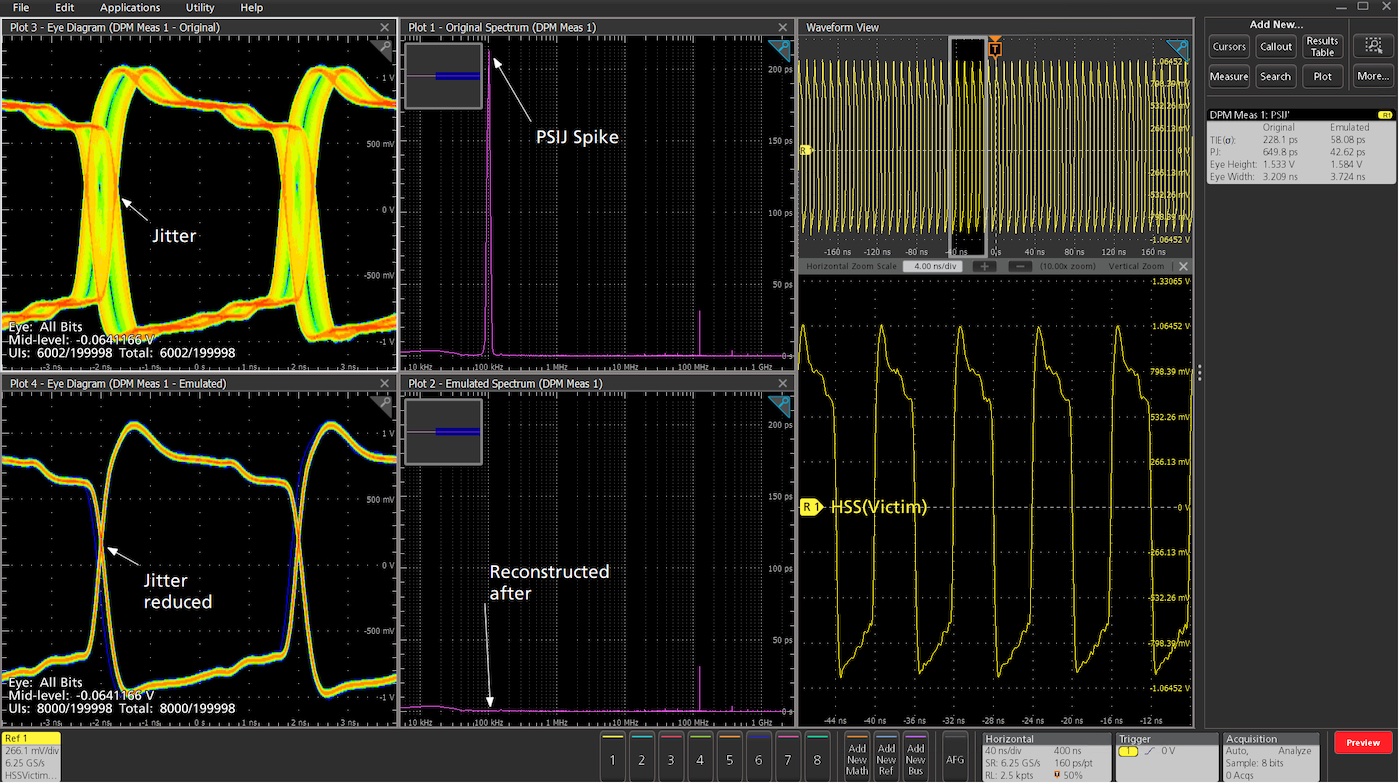Open the Horizontal Zoom Scale selector
The image size is (1400, 784).
click(933, 266)
